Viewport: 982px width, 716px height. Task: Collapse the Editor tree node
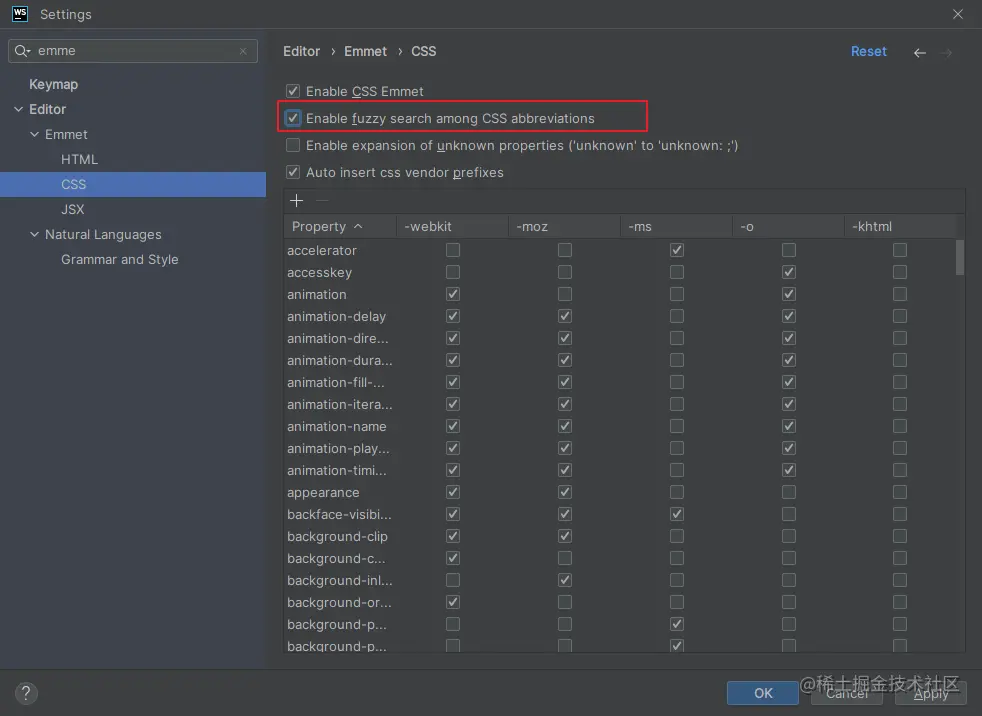tap(18, 109)
